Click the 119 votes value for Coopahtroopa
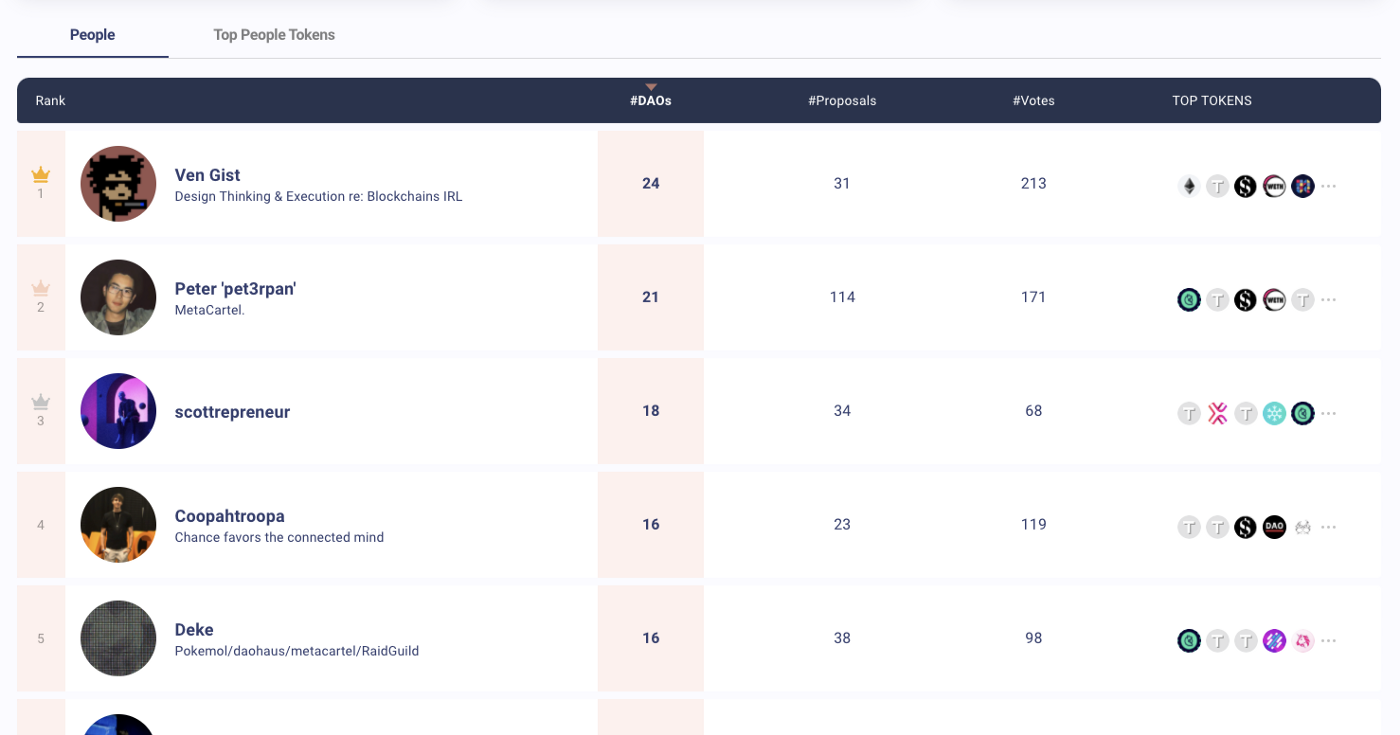This screenshot has height=735, width=1400. [x=1034, y=524]
